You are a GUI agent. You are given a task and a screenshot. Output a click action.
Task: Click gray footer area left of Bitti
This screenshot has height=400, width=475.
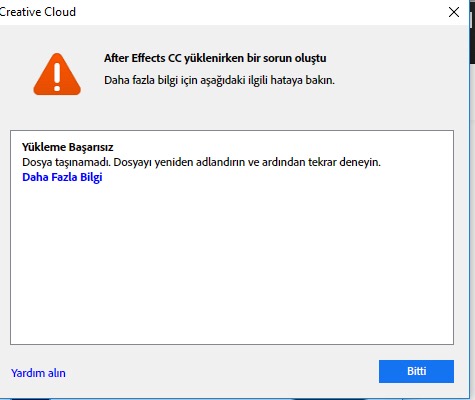(220, 372)
